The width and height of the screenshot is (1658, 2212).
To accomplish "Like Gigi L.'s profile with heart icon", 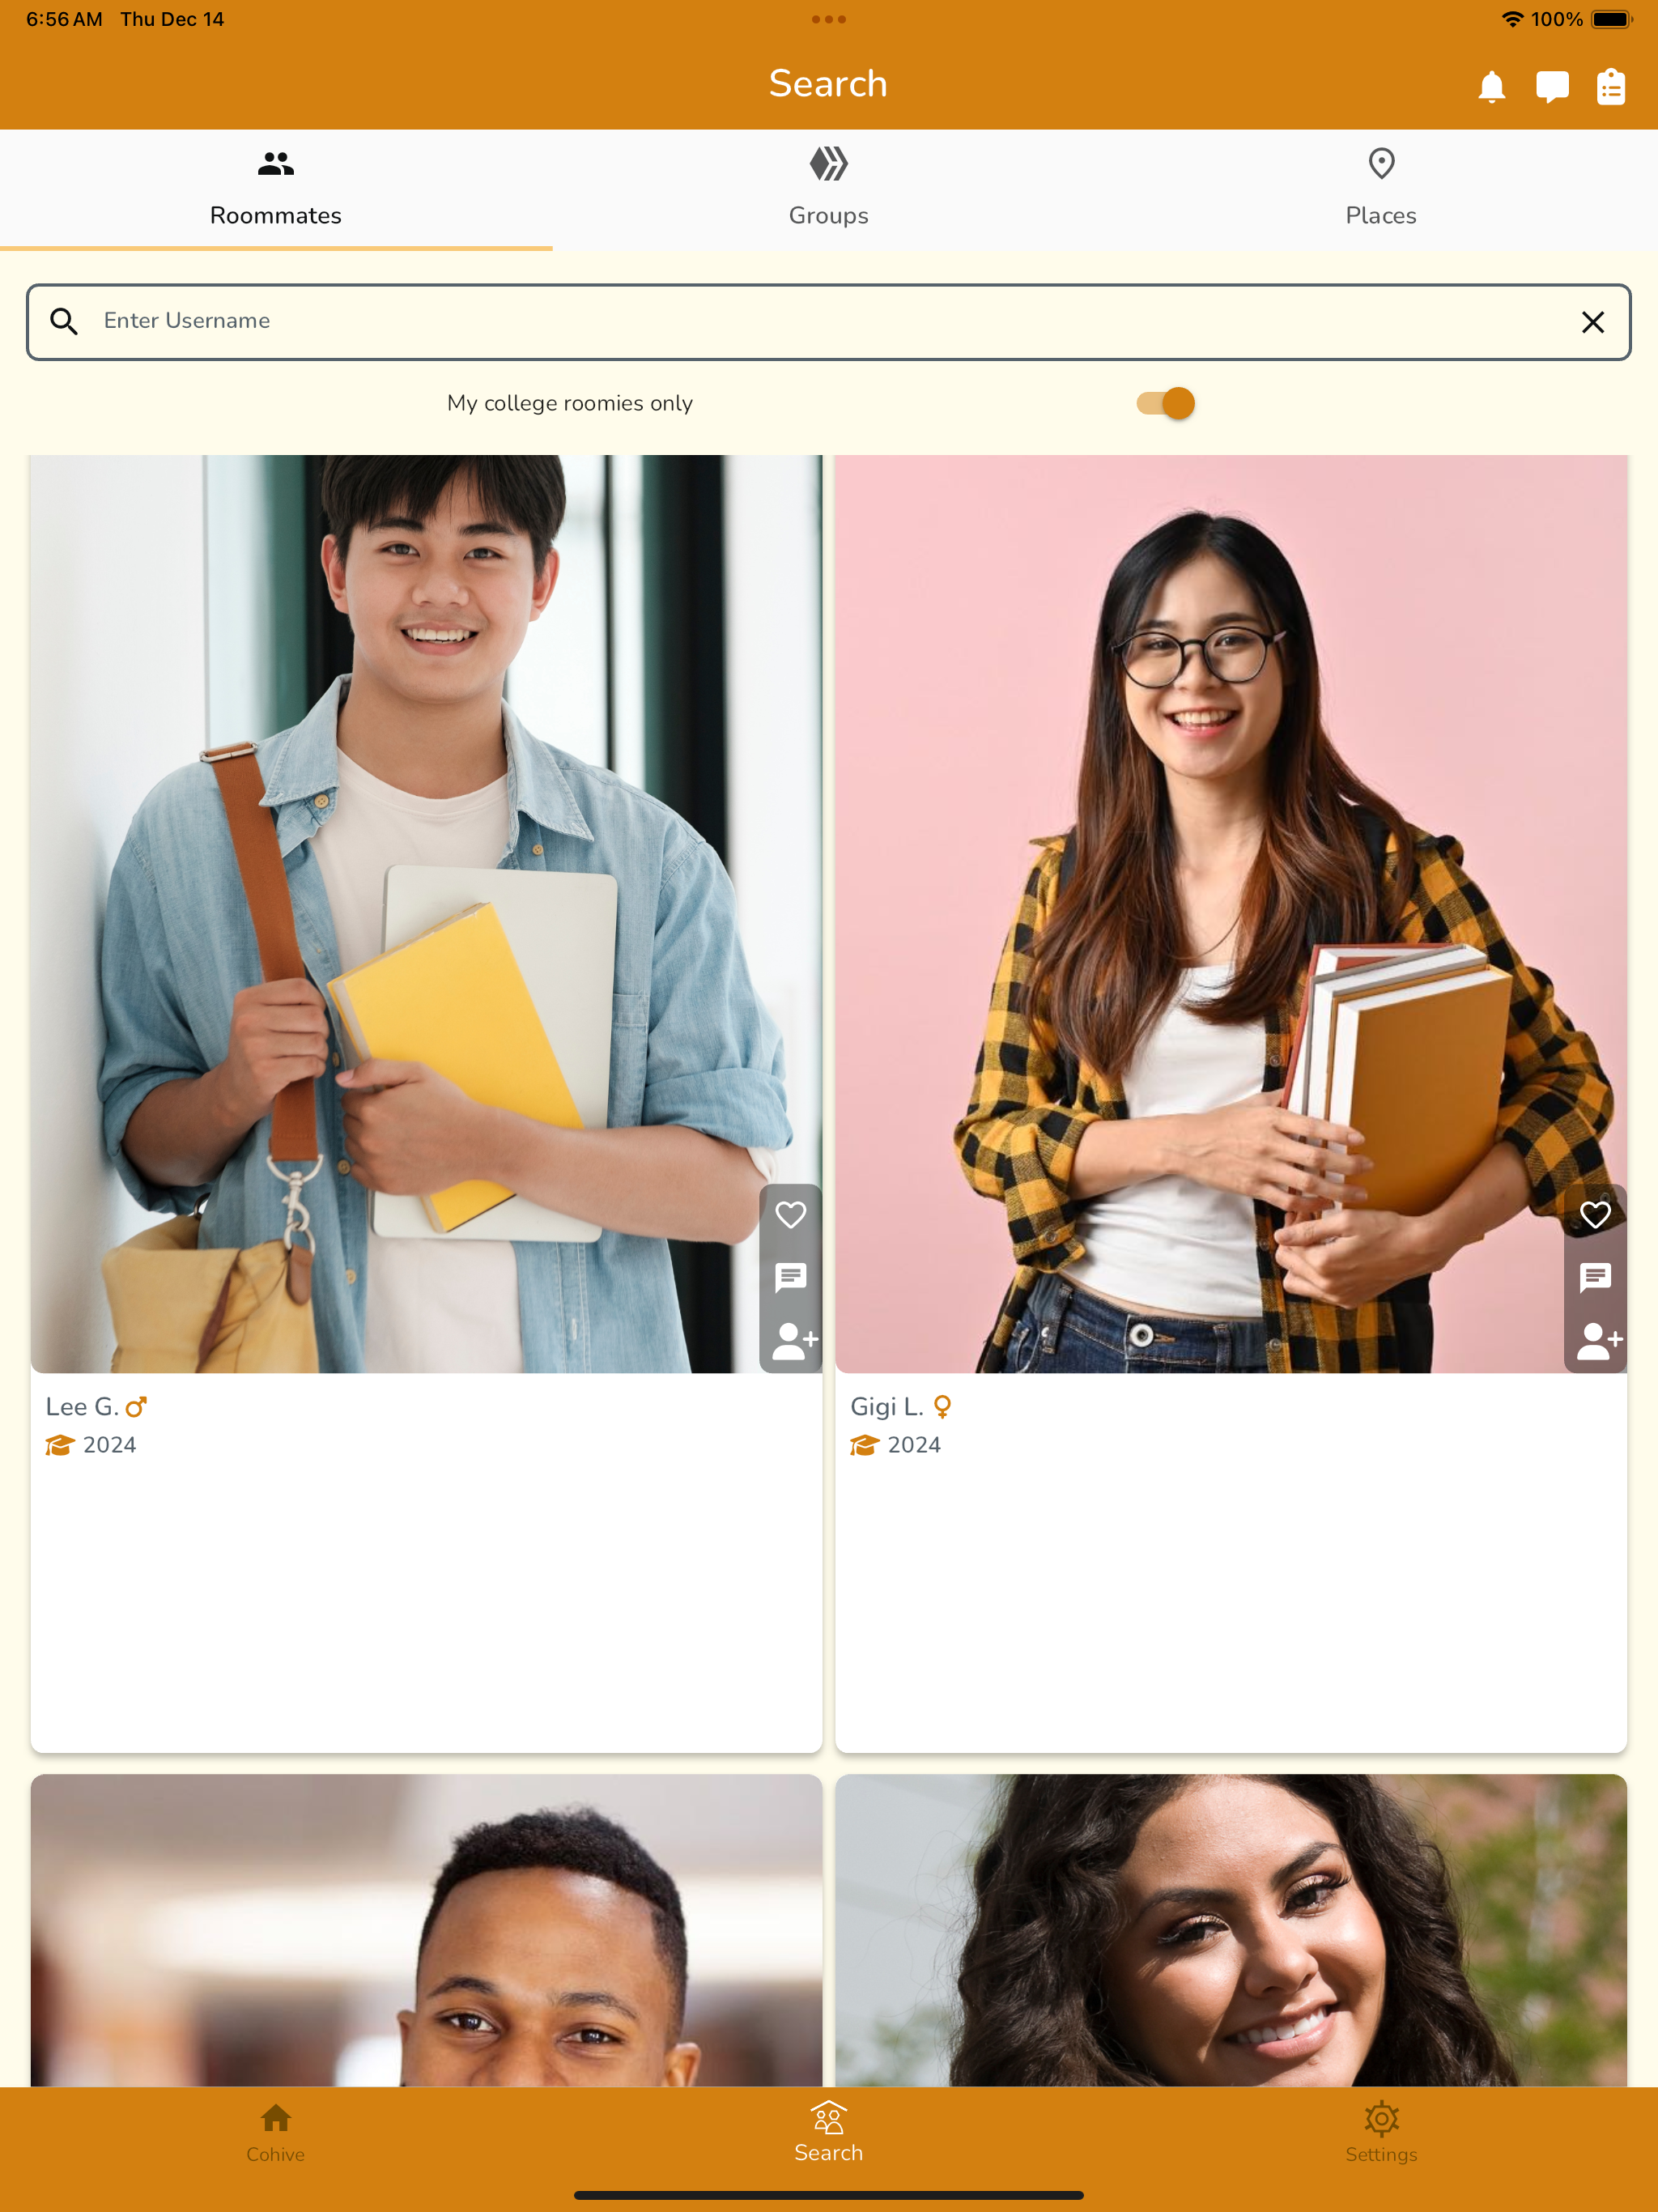I will (x=1595, y=1215).
